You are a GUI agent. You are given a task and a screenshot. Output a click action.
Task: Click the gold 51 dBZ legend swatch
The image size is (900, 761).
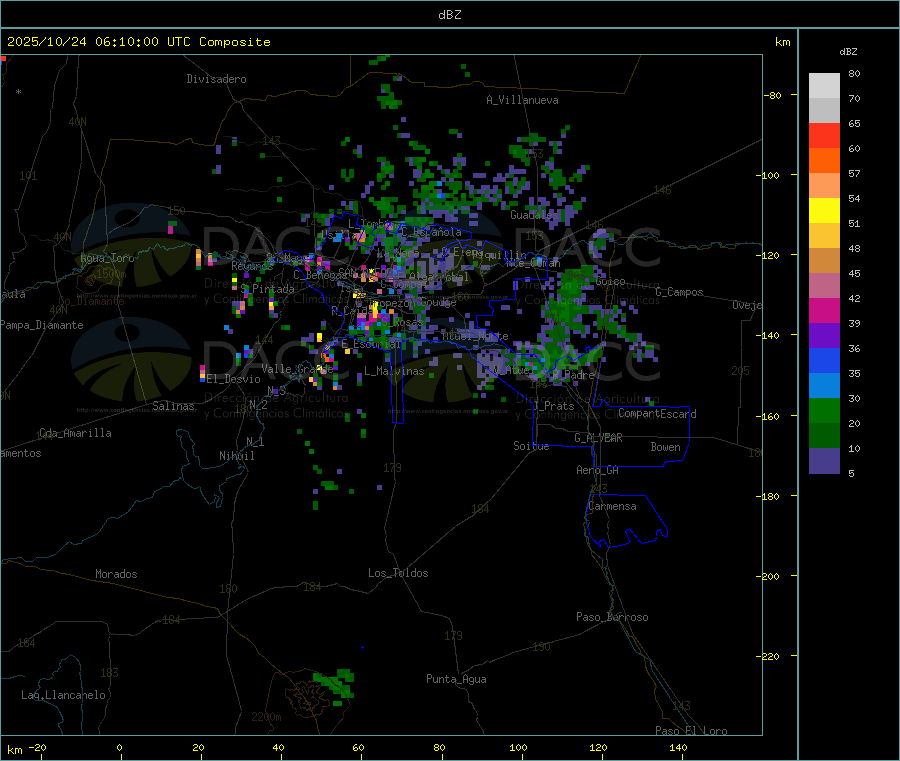pyautogui.click(x=824, y=235)
